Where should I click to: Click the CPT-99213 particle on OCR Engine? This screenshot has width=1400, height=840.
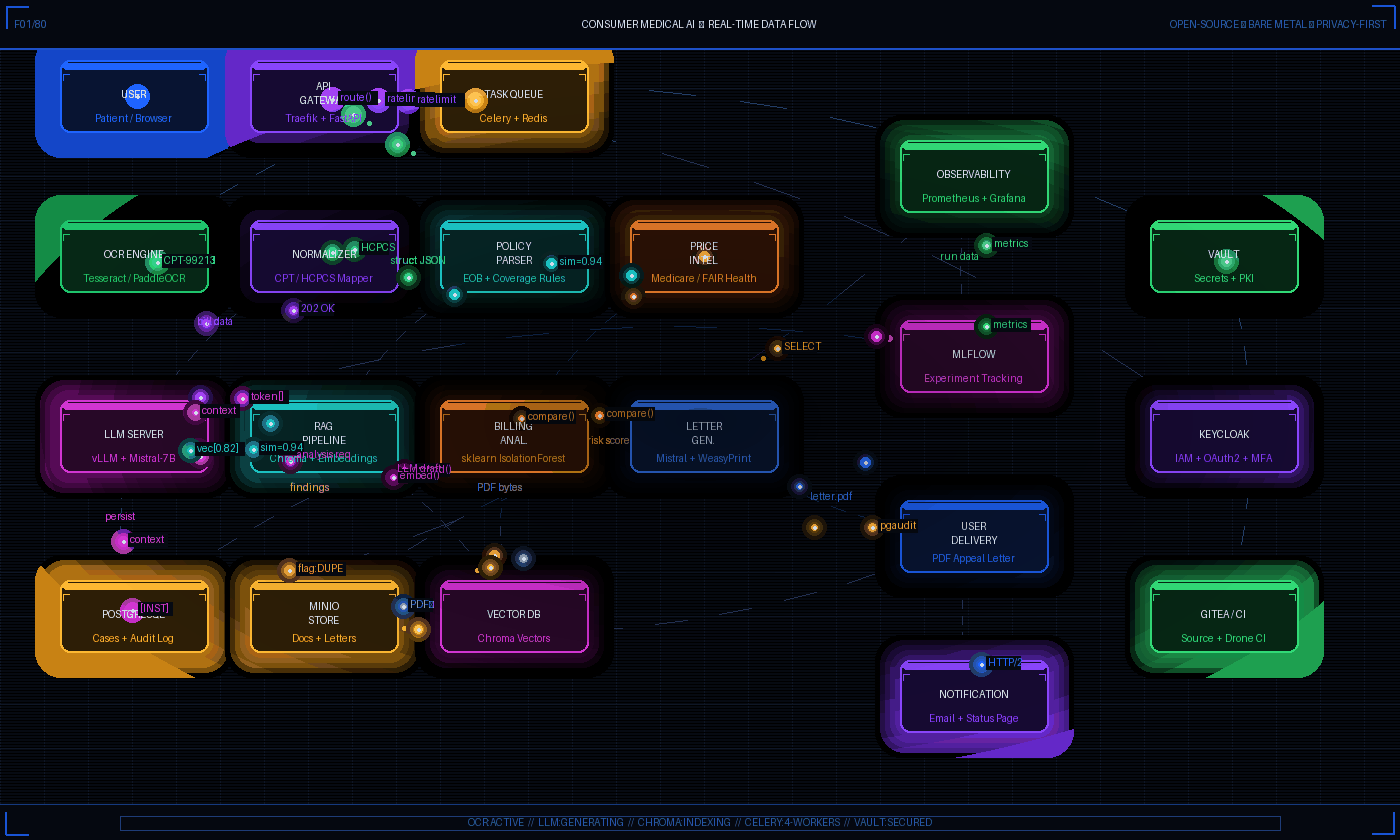pyautogui.click(x=156, y=262)
